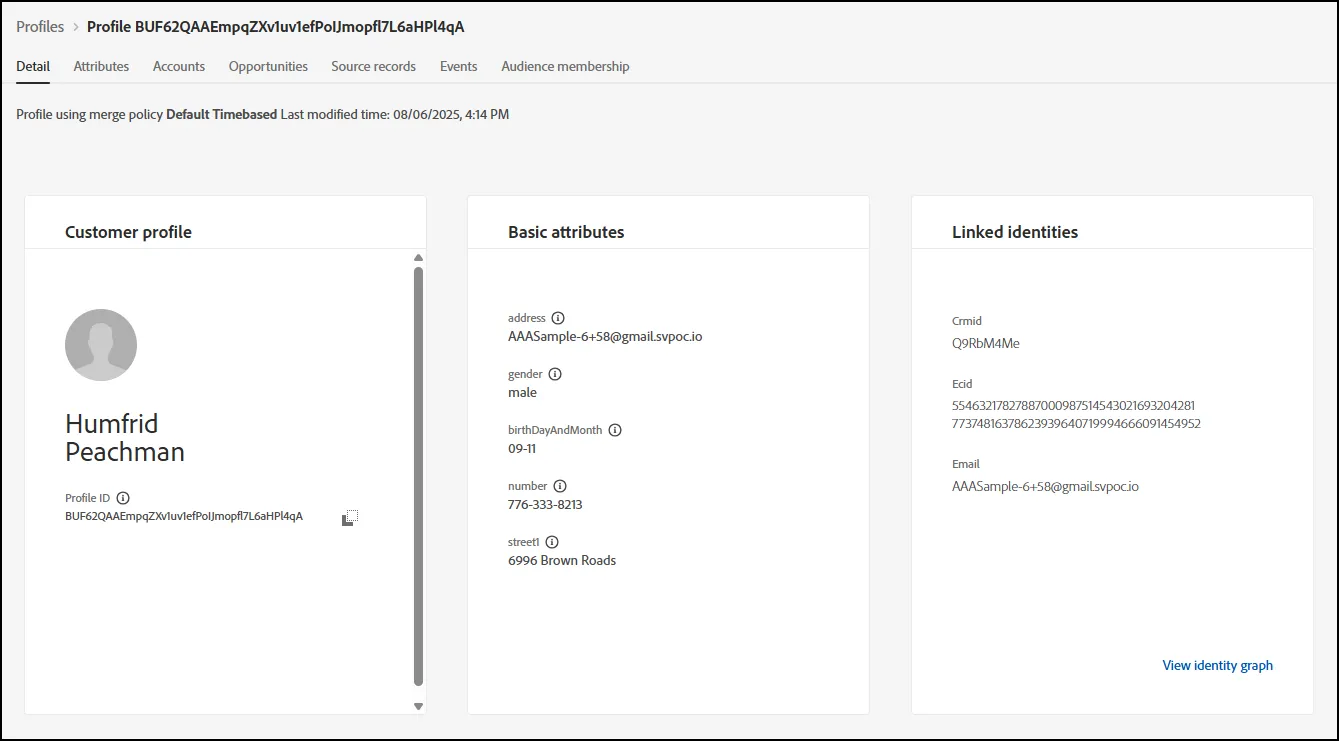Image resolution: width=1339 pixels, height=741 pixels.
Task: Open the Opportunities tab
Action: pyautogui.click(x=268, y=66)
